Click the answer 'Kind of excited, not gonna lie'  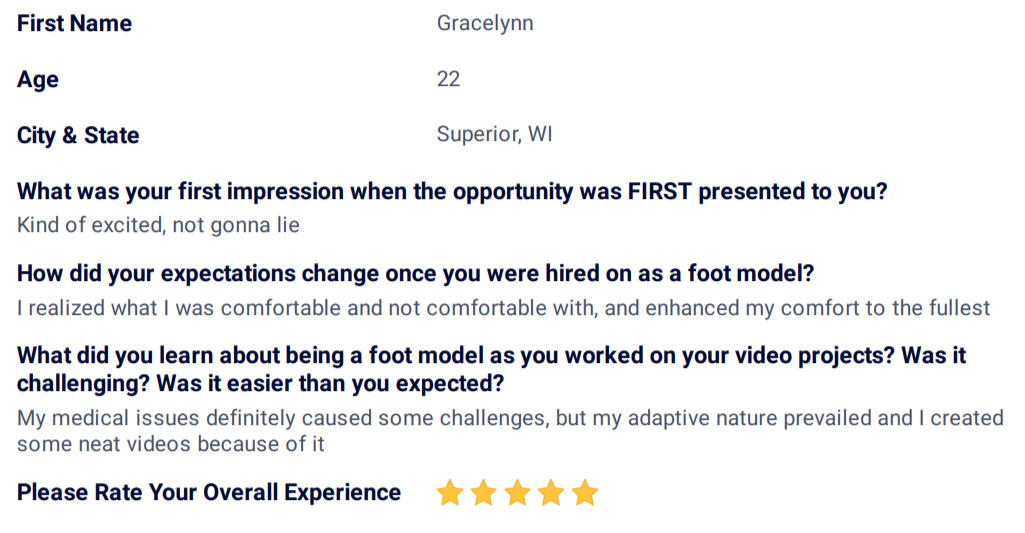coord(158,225)
